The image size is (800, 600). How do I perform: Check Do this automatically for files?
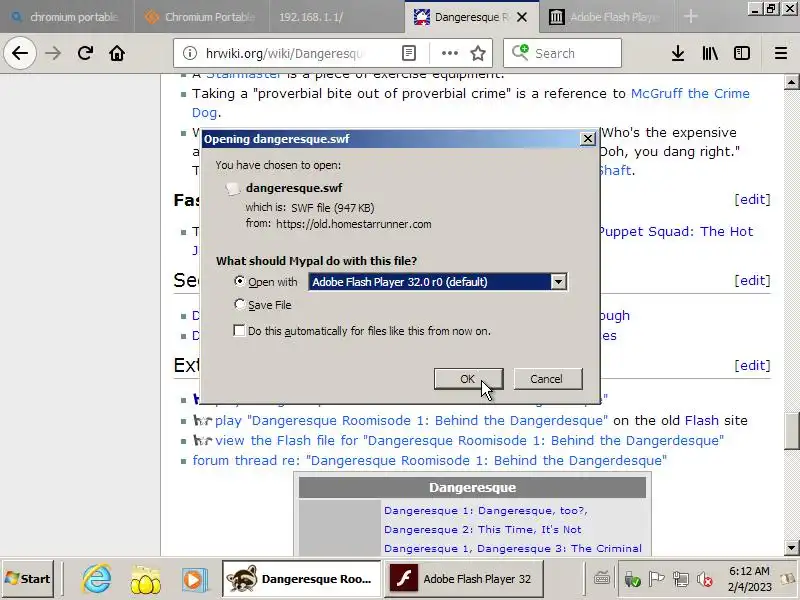point(239,331)
